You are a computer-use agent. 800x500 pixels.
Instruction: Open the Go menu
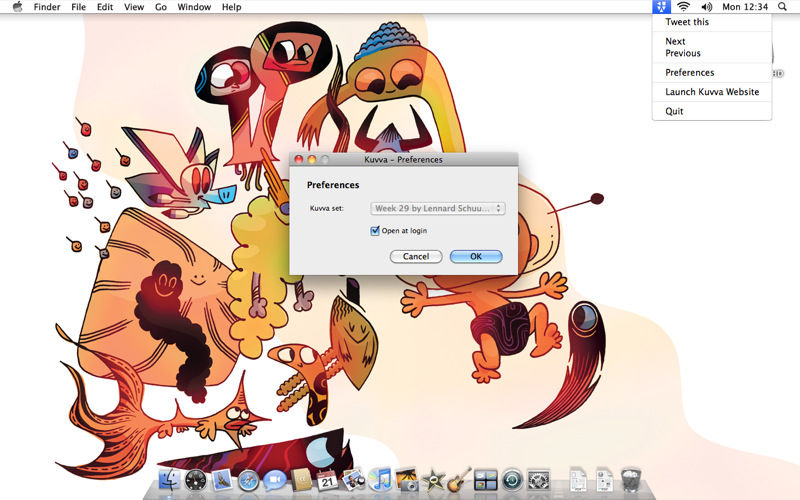[x=161, y=7]
